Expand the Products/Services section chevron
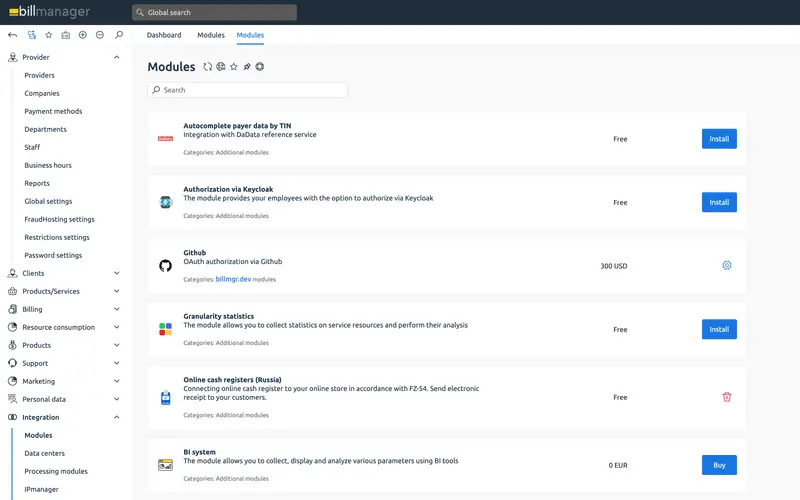This screenshot has width=800, height=500. coord(116,291)
